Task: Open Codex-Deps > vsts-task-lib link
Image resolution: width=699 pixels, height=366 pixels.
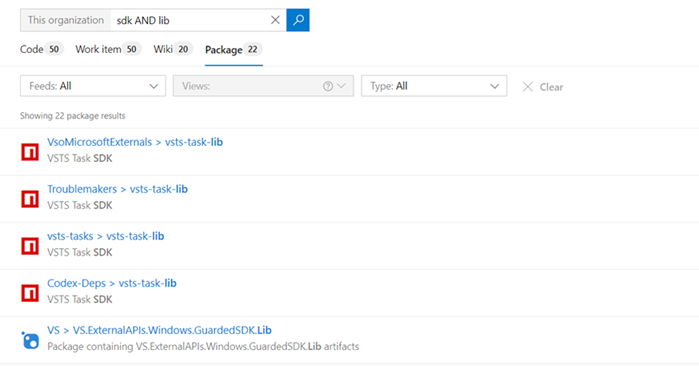Action: click(112, 283)
